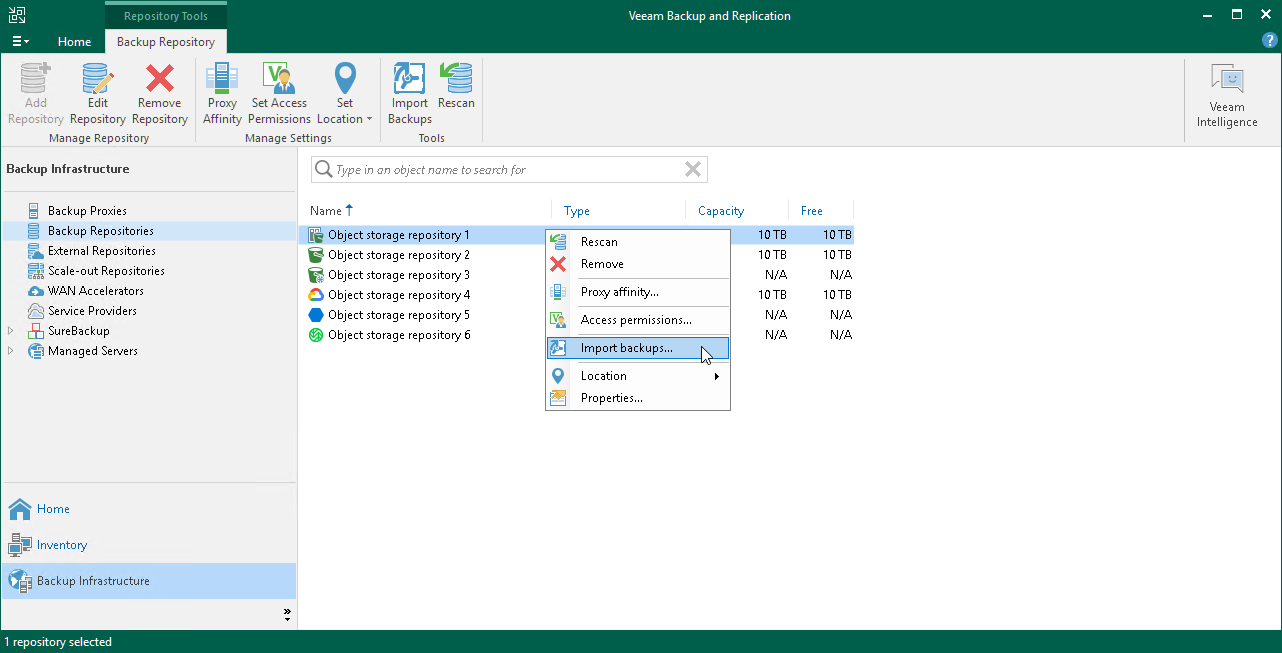Expand the SureBackup tree node
The height and width of the screenshot is (653, 1282).
(11, 331)
